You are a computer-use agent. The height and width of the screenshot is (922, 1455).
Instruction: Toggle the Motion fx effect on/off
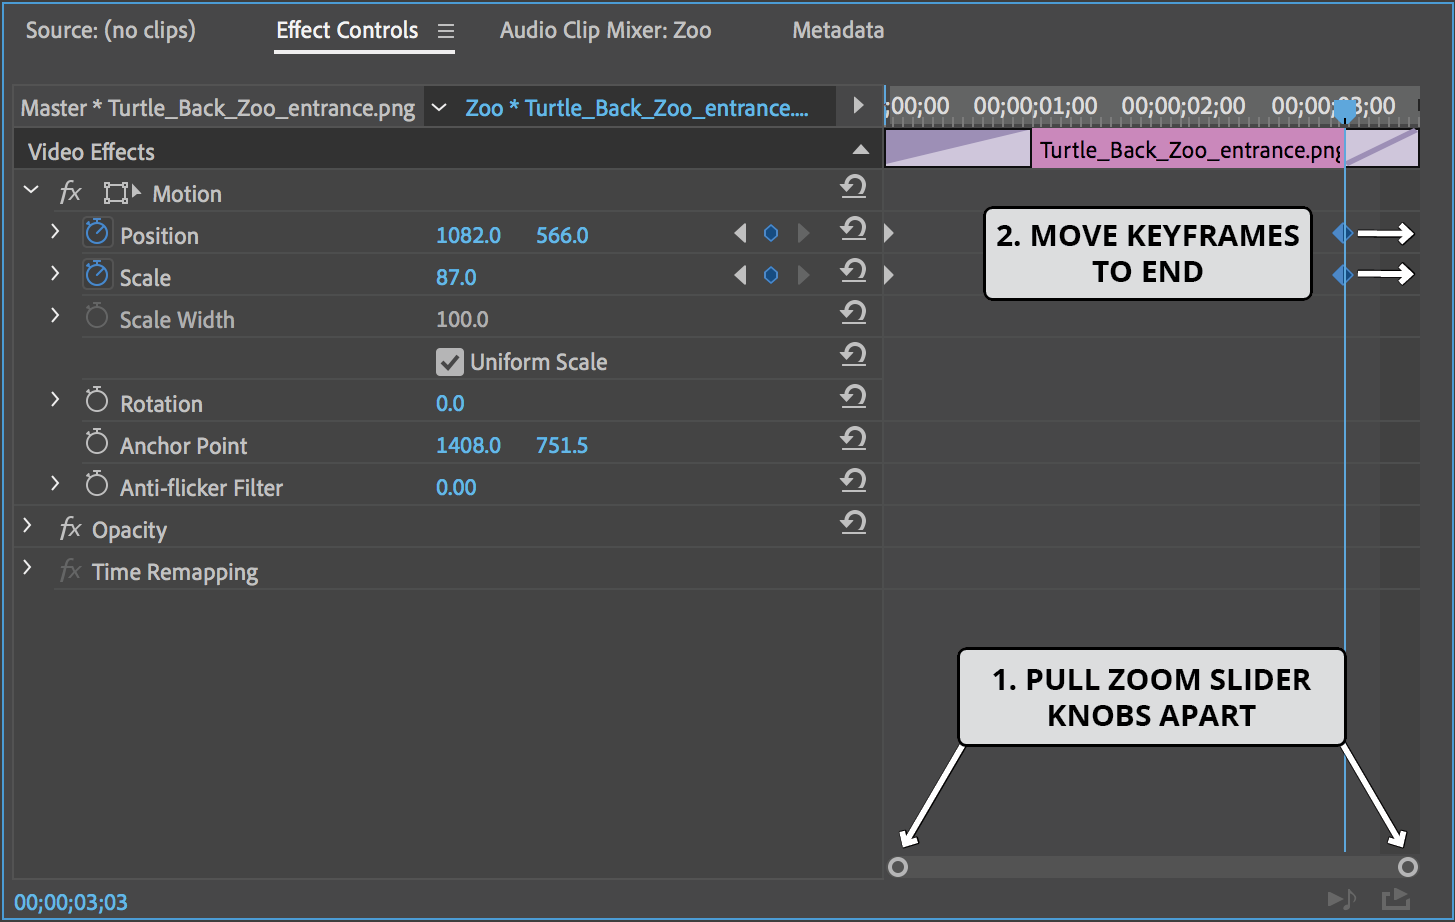[x=70, y=193]
